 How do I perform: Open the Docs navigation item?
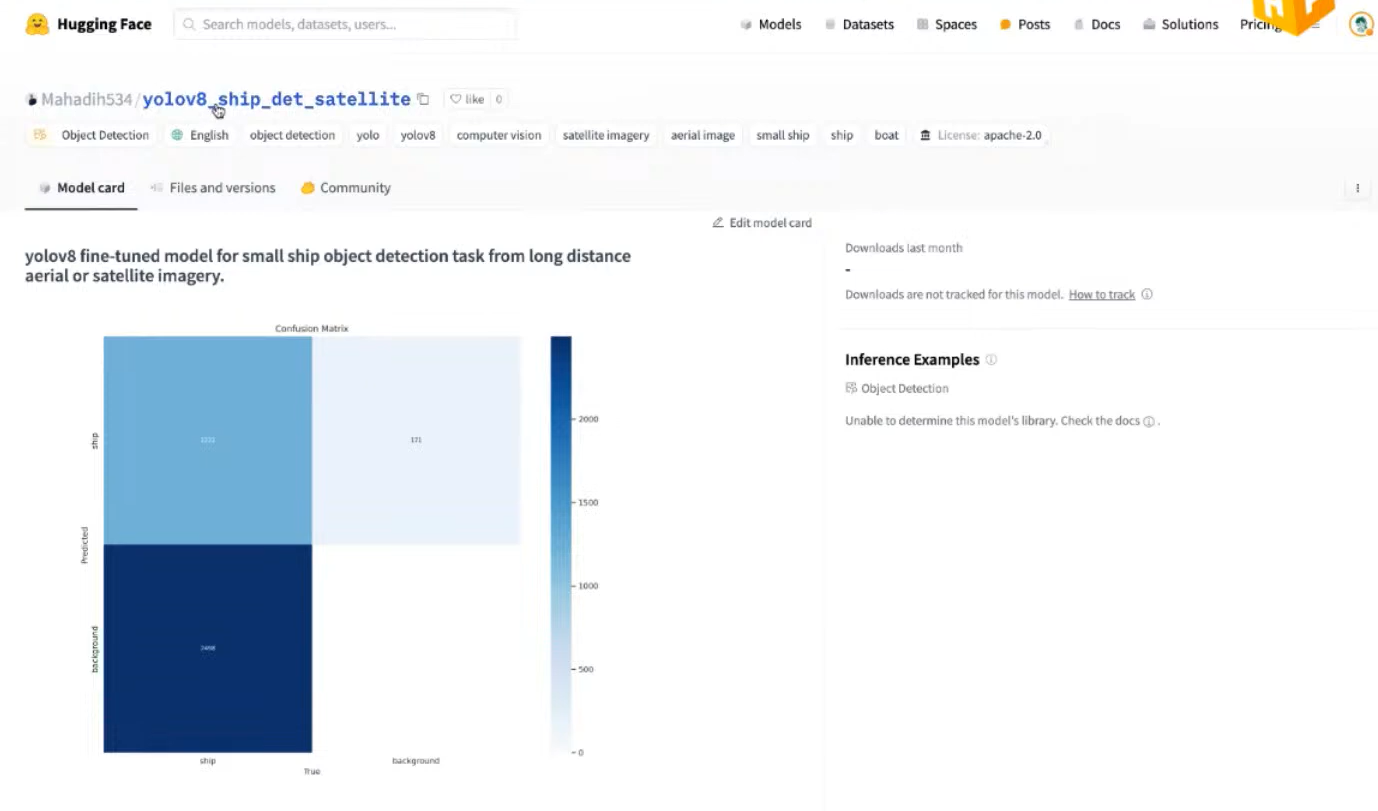pos(1097,24)
